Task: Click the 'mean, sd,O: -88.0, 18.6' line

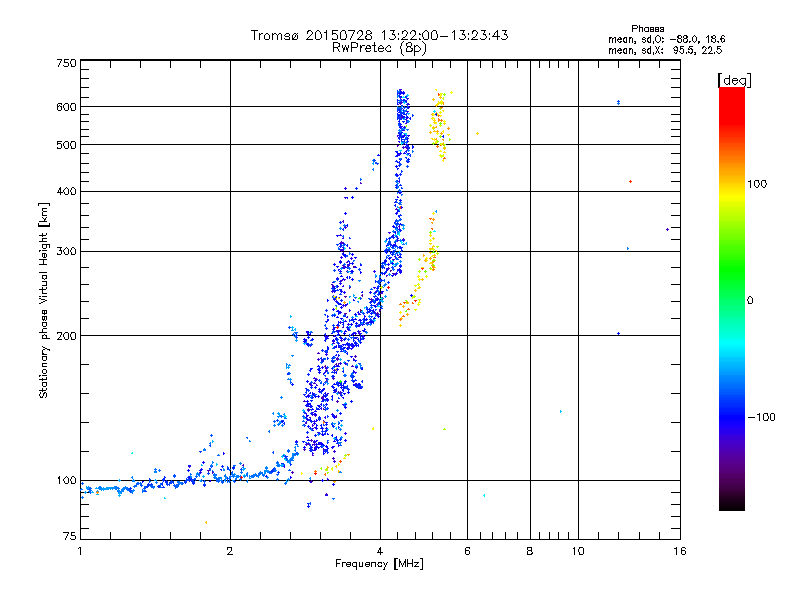Action: click(x=666, y=39)
